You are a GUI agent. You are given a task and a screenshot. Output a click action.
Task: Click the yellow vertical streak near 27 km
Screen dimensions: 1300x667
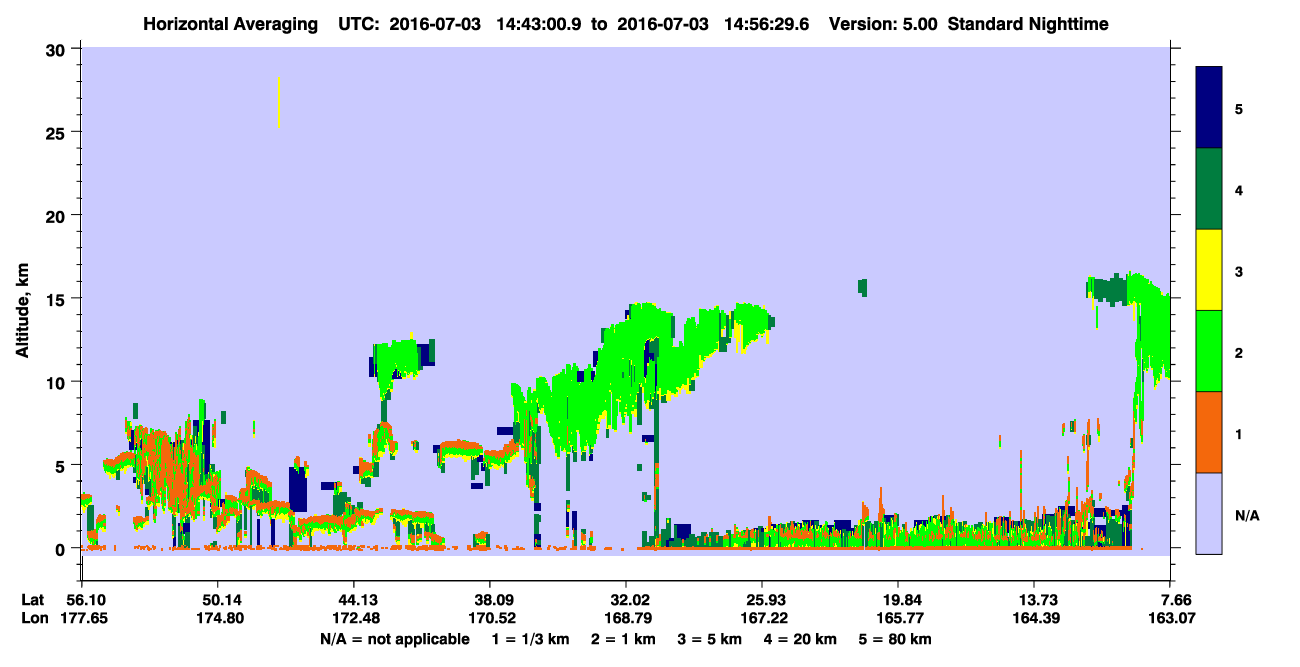(278, 102)
